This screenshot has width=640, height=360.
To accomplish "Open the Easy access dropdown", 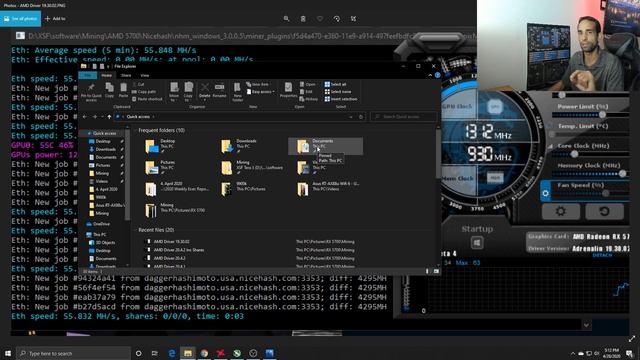I will tap(261, 92).
